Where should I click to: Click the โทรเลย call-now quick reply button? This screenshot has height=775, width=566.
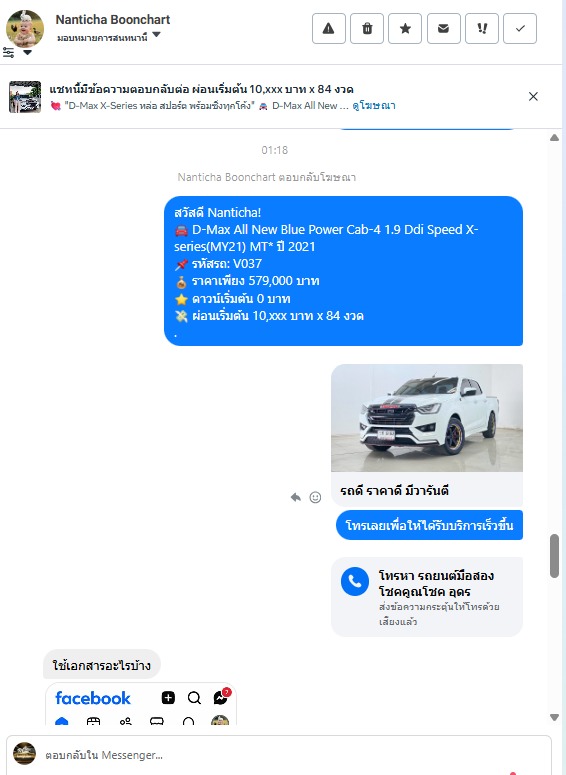429,525
